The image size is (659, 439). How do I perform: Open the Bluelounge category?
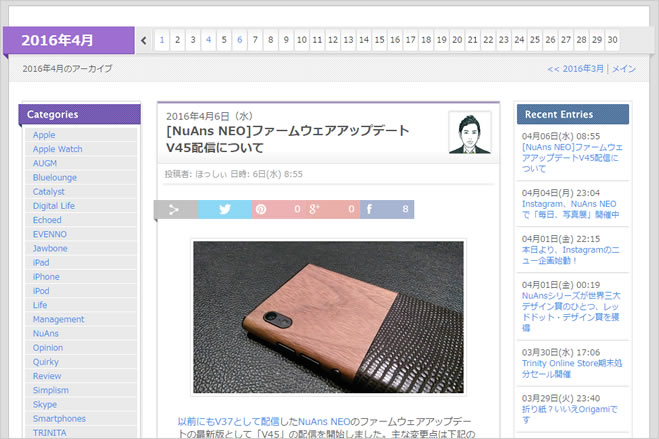point(55,178)
